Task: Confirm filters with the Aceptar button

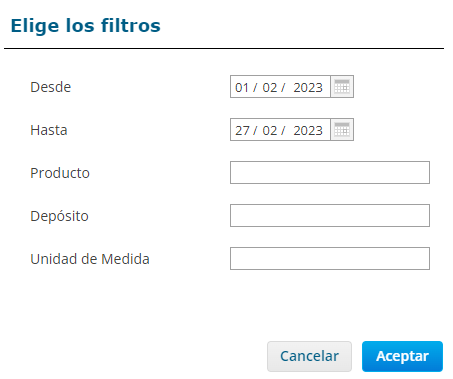Action: click(402, 356)
